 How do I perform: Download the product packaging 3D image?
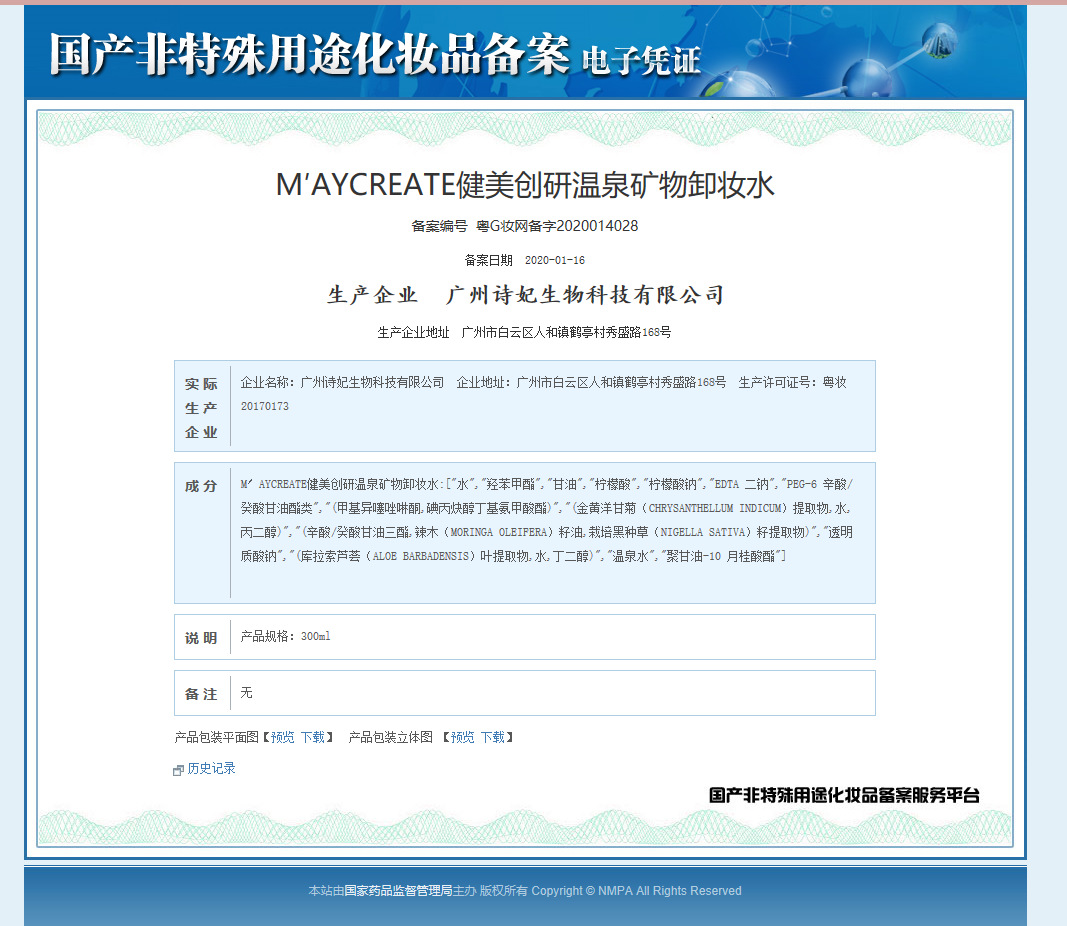point(493,738)
